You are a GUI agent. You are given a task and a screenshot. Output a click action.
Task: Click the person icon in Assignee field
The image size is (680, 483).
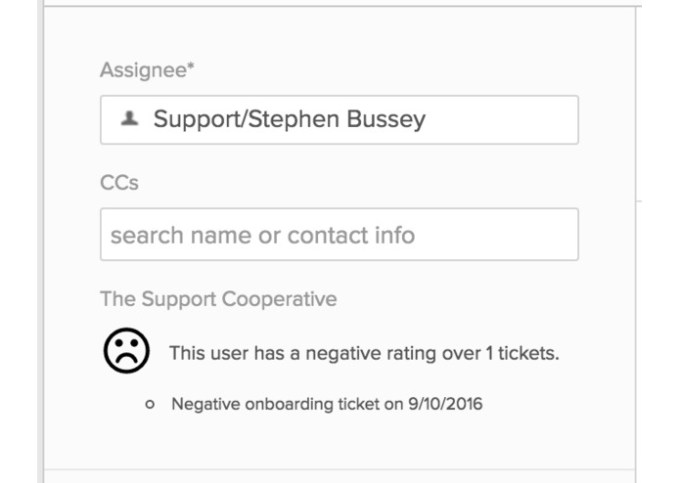click(x=128, y=120)
